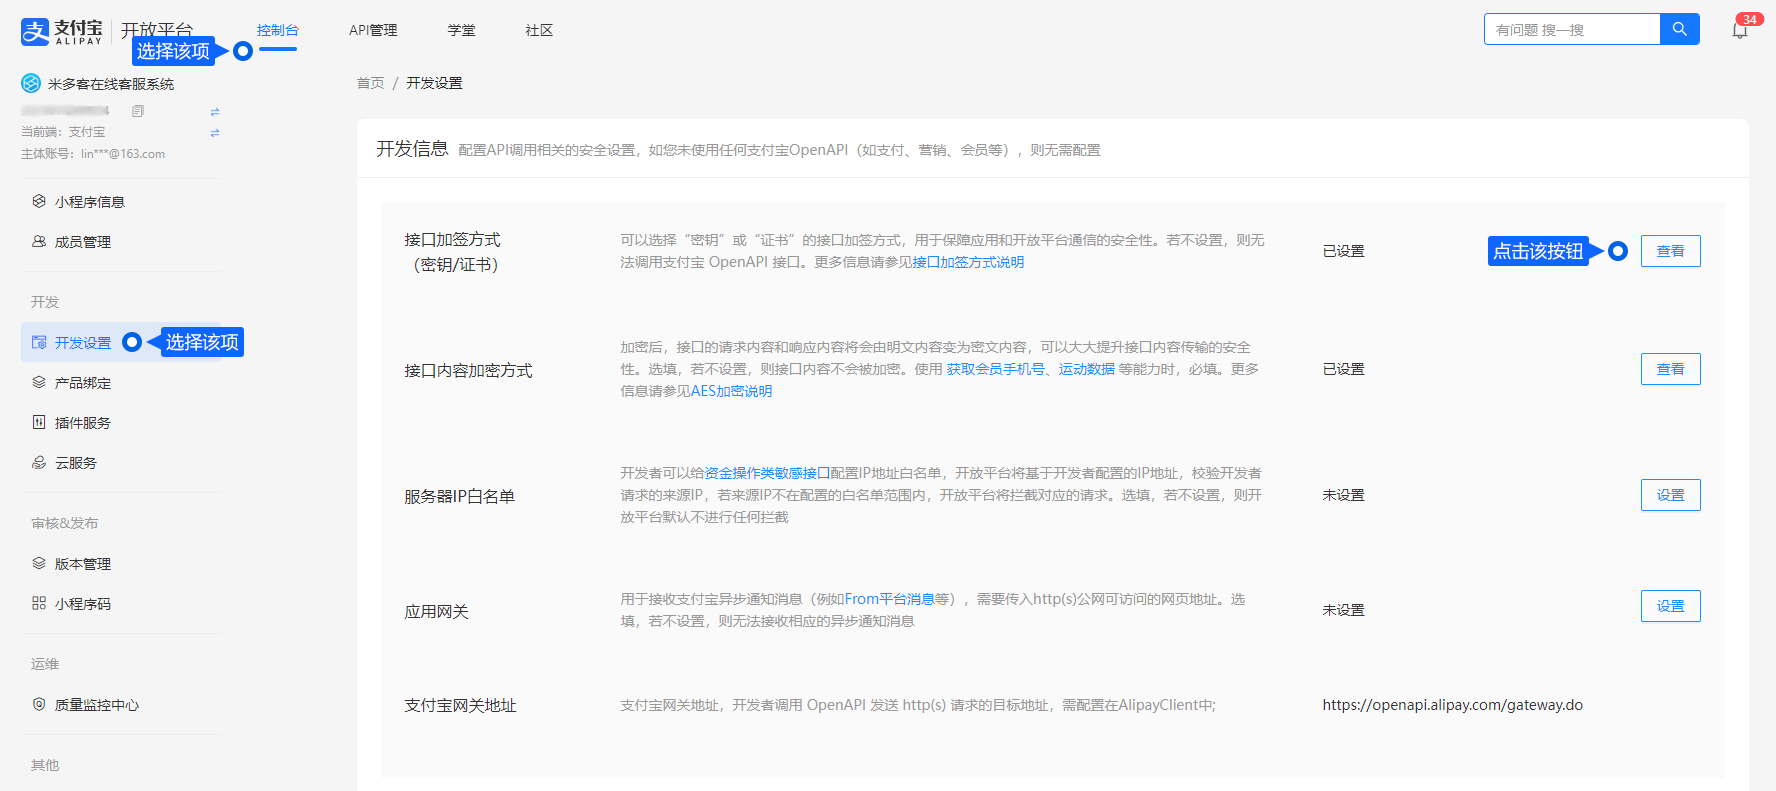Click 查看 for 接口加签方式
This screenshot has width=1776, height=791.
(x=1670, y=251)
